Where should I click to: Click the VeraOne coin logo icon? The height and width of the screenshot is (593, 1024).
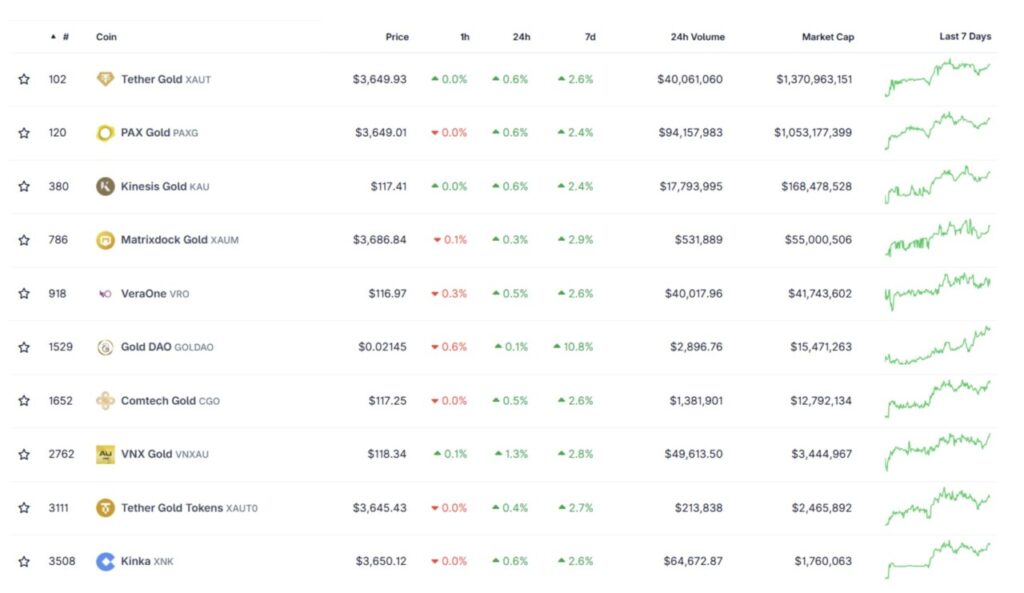(105, 294)
